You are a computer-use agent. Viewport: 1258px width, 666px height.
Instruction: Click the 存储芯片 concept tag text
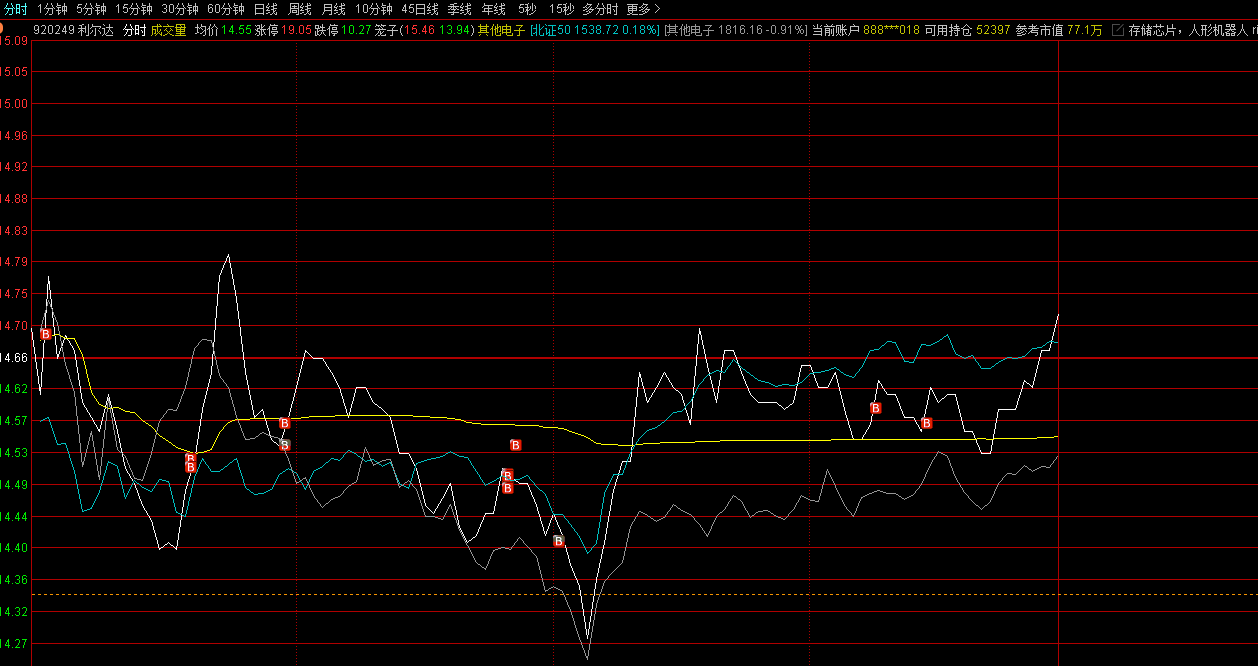tap(1154, 30)
